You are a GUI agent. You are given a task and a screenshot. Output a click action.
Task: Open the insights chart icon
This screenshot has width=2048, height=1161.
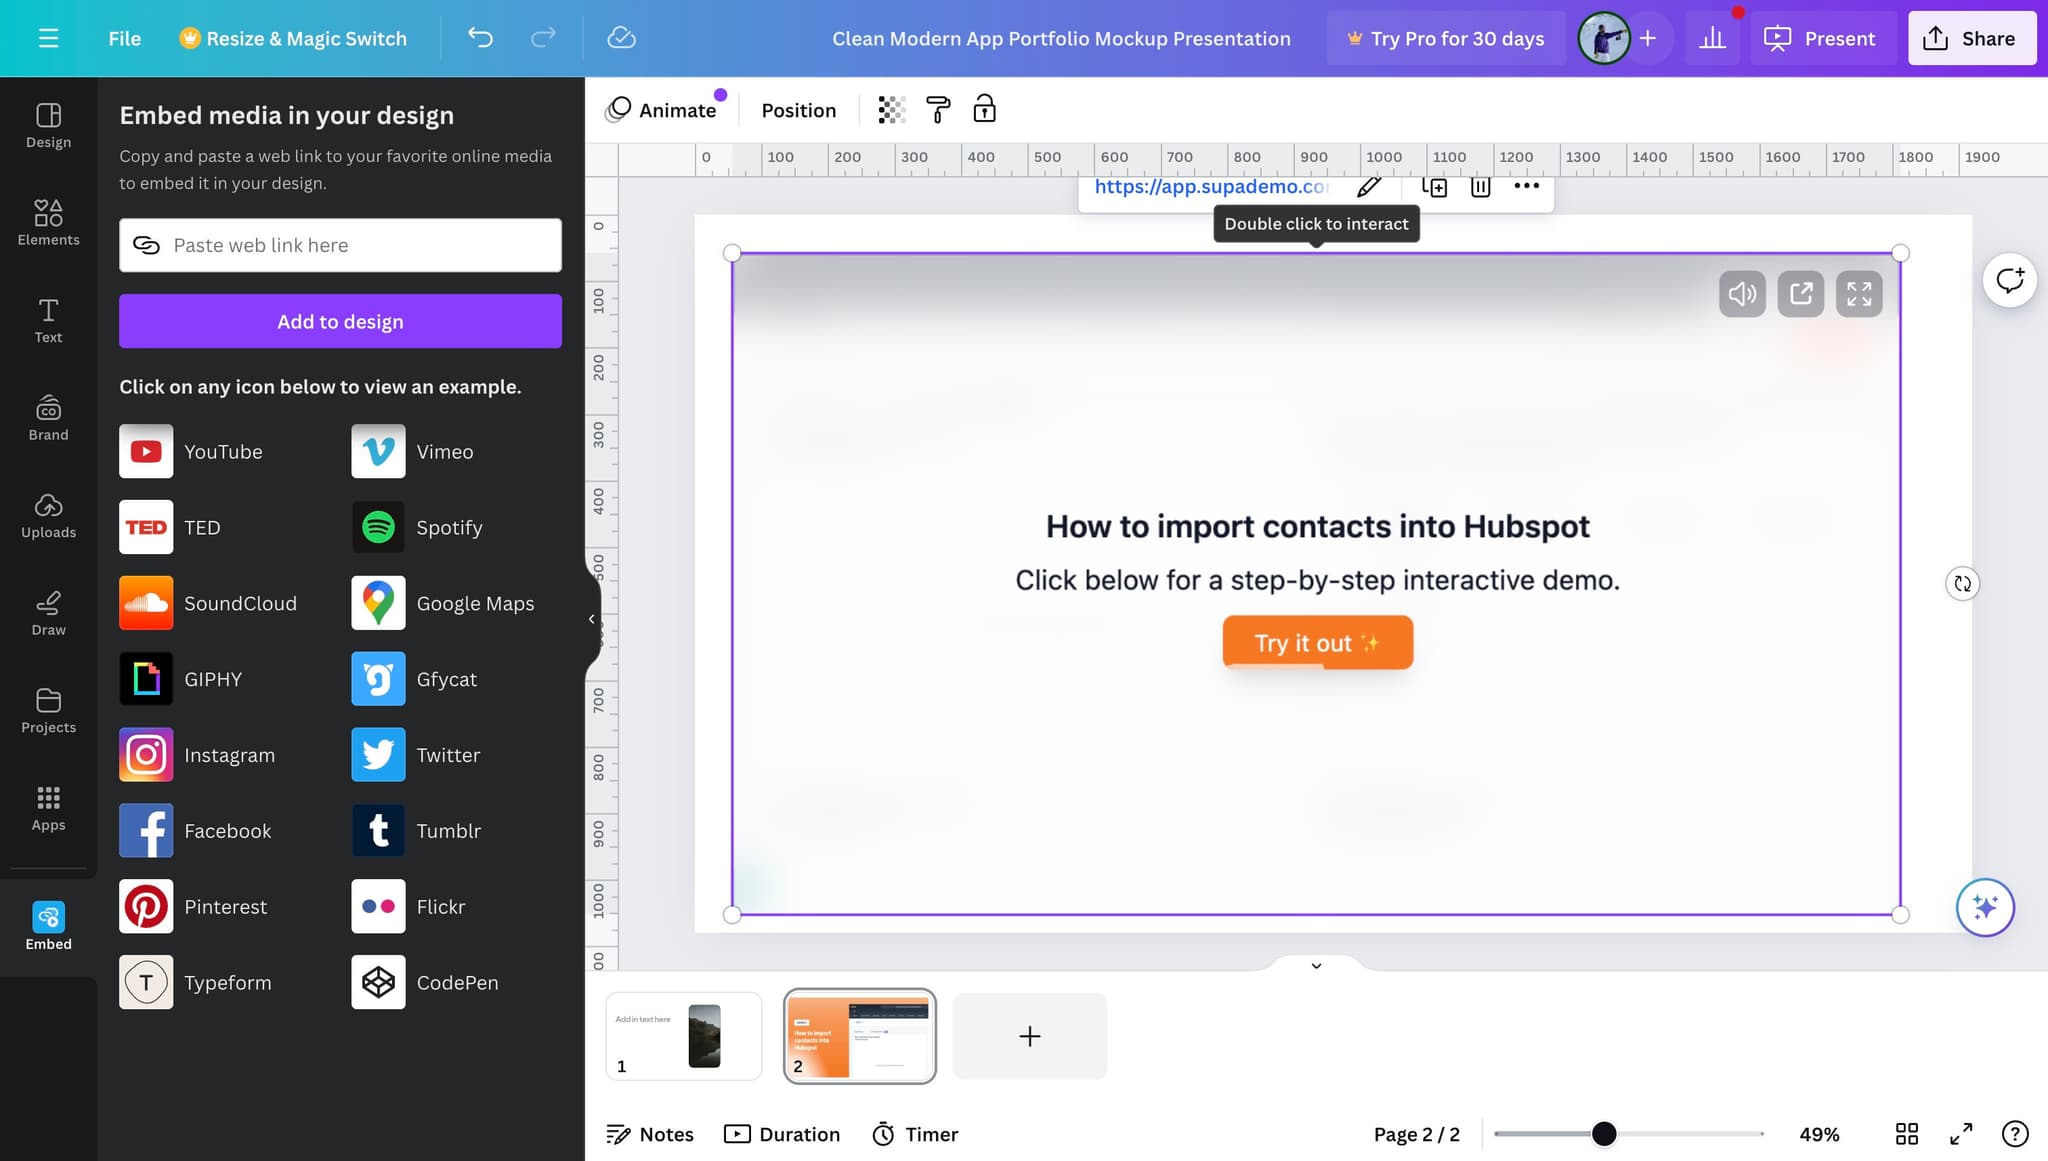click(1712, 38)
